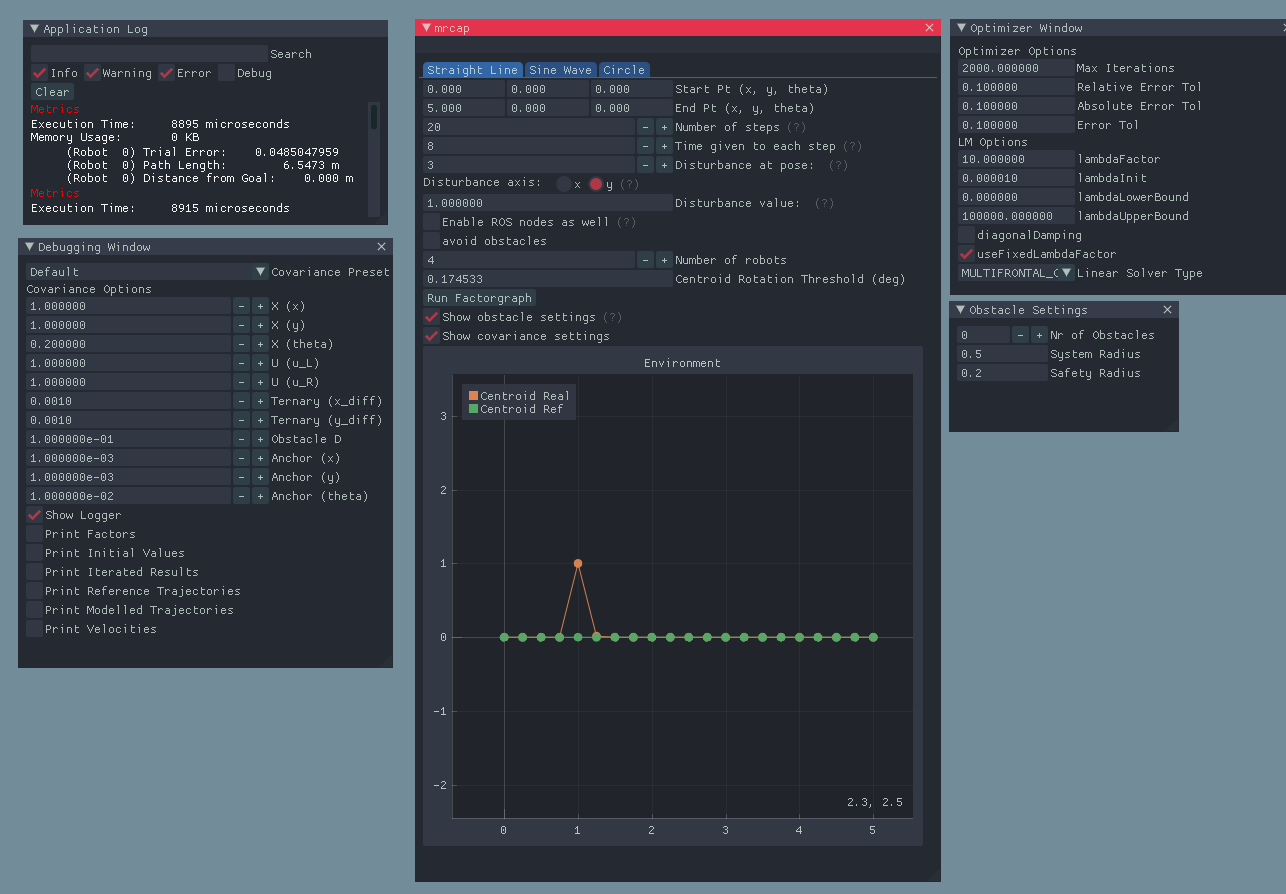Uncheck Show obstacle settings
This screenshot has width=1286, height=894.
pyautogui.click(x=431, y=317)
